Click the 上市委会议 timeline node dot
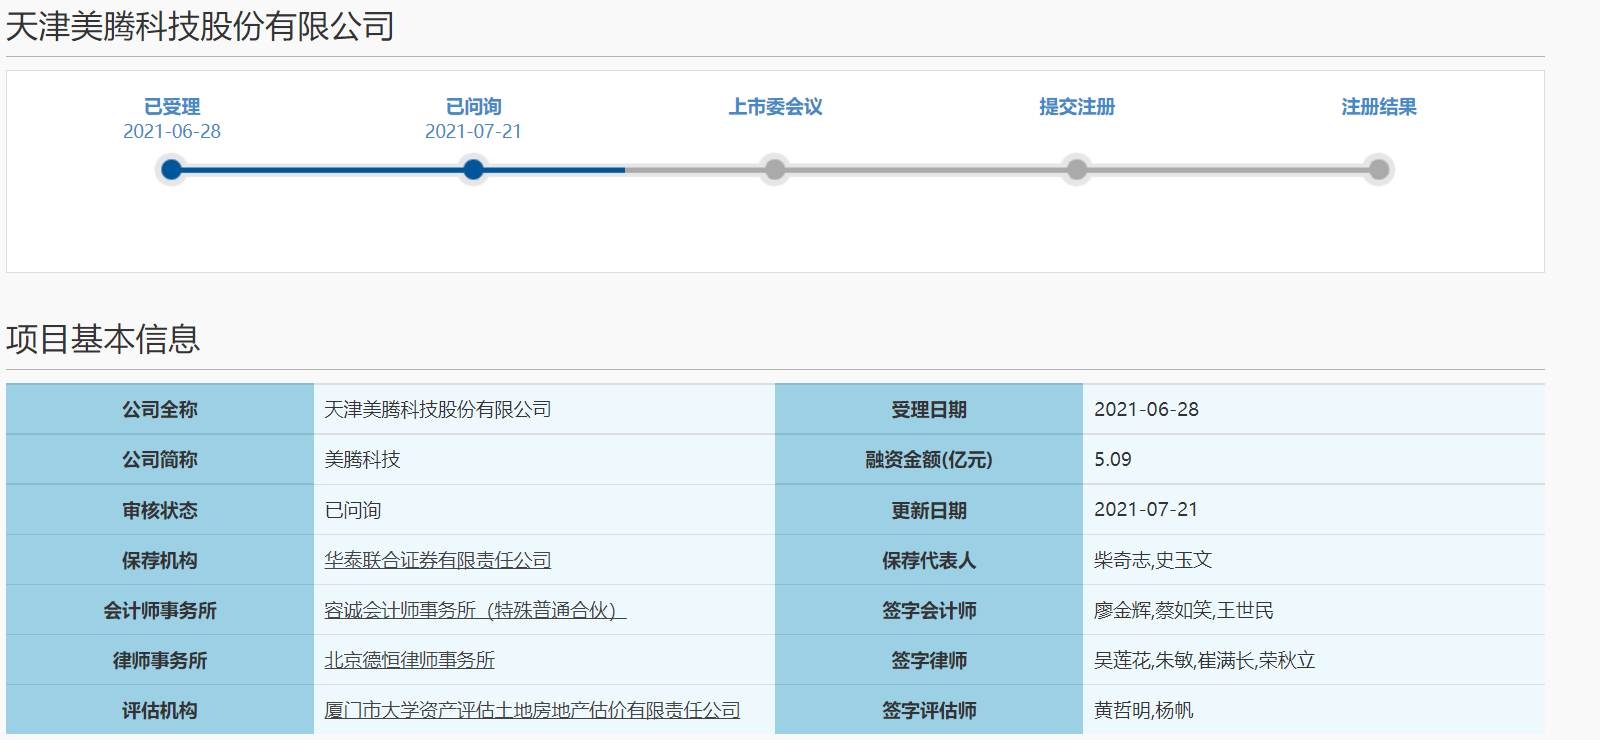Viewport: 1600px width, 740px height. pyautogui.click(x=775, y=170)
